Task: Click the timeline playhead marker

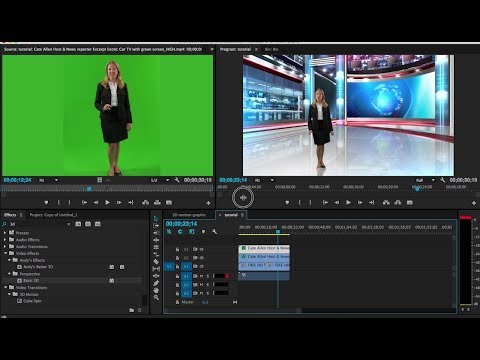Action: (278, 232)
